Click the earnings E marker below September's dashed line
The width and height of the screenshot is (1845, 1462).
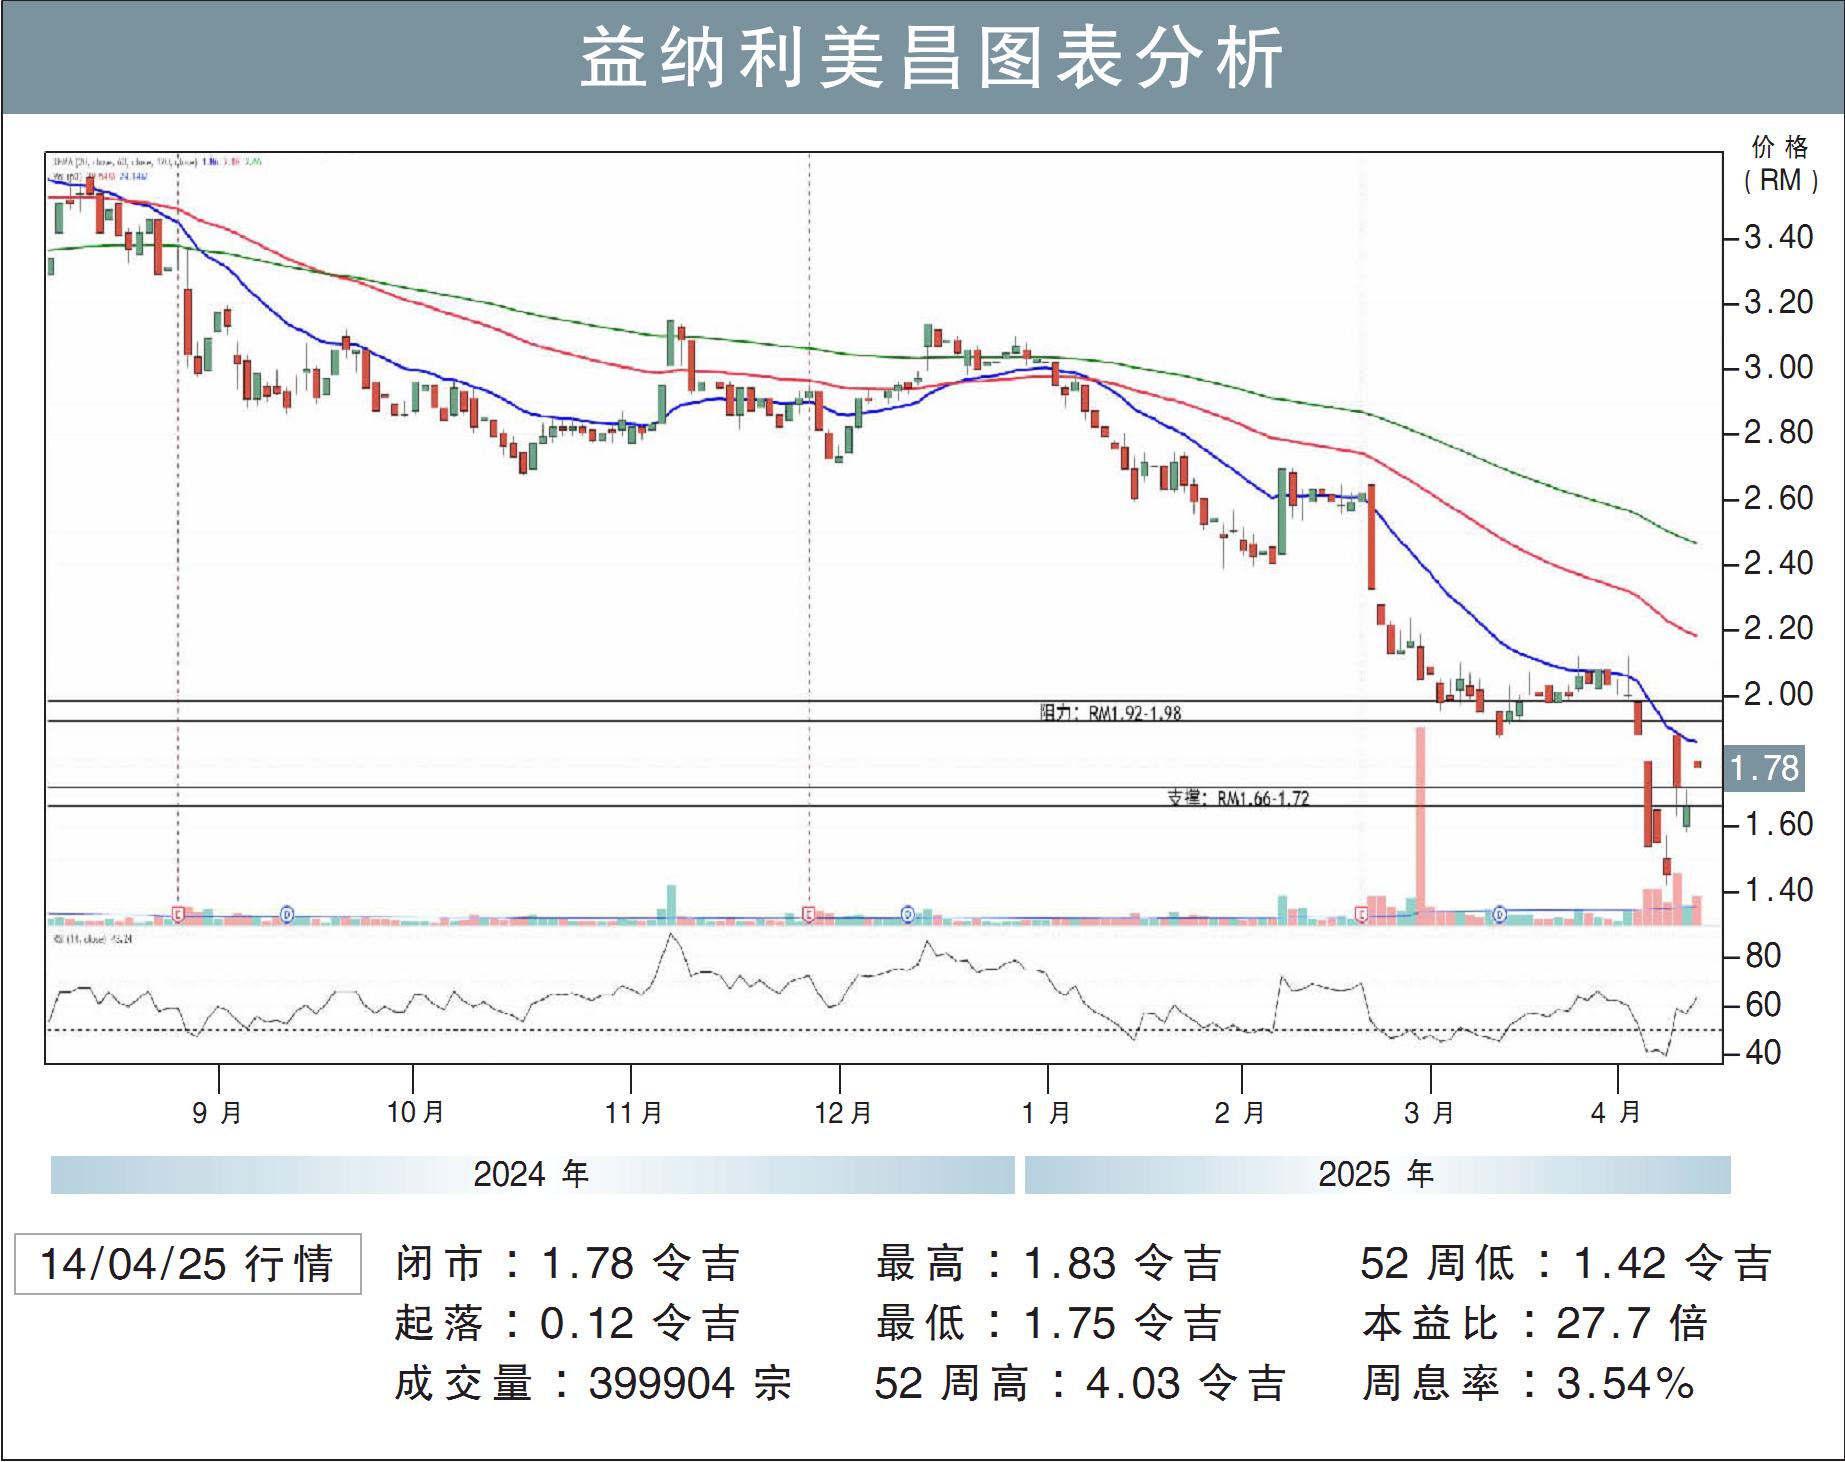tap(179, 914)
